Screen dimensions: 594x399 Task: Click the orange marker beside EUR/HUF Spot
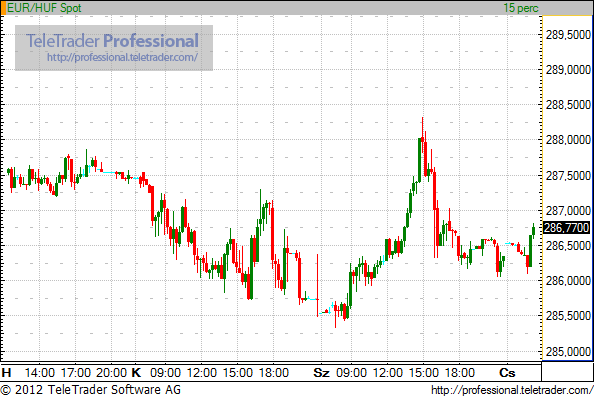(3, 8)
